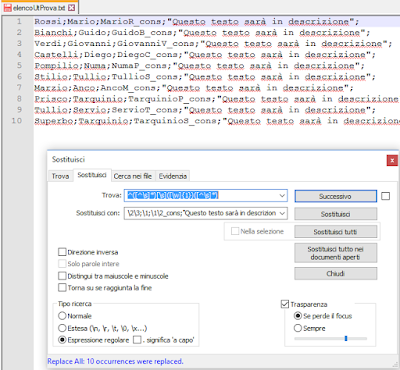
Task: Click the Successivo button
Action: (x=336, y=196)
